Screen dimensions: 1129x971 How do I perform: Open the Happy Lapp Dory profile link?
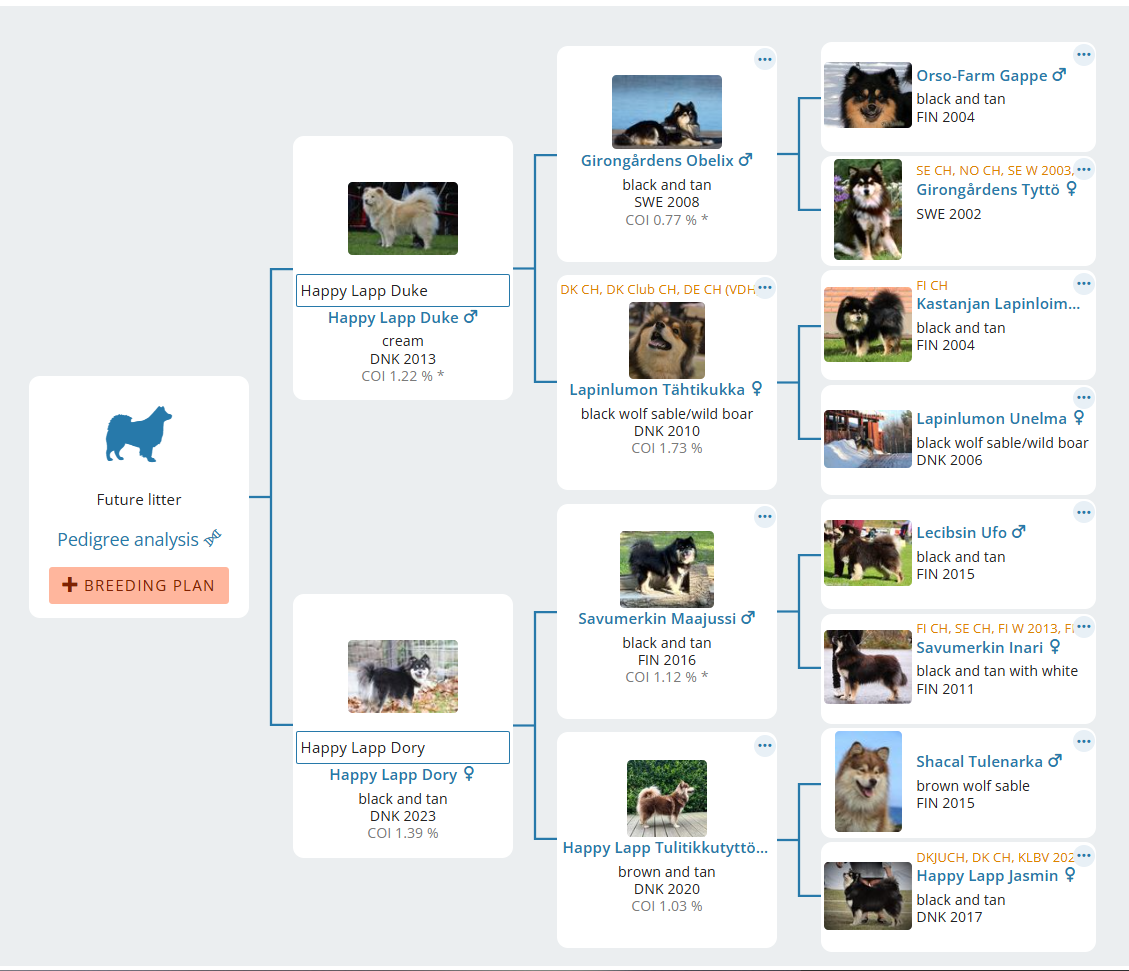click(393, 775)
